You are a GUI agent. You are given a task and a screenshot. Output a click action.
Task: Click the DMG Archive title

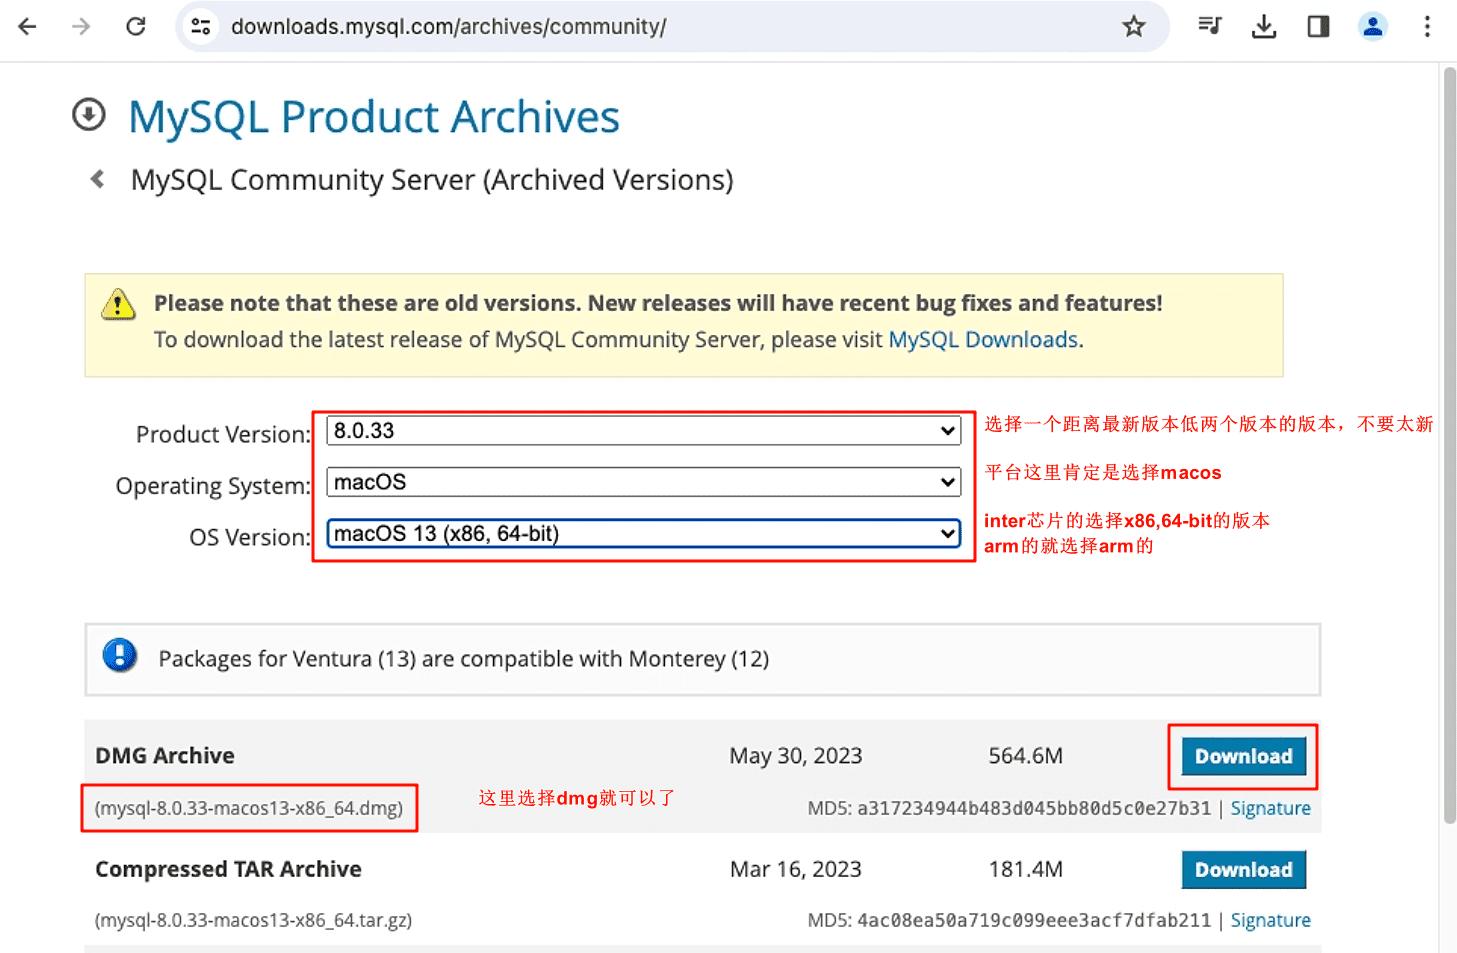(x=165, y=756)
